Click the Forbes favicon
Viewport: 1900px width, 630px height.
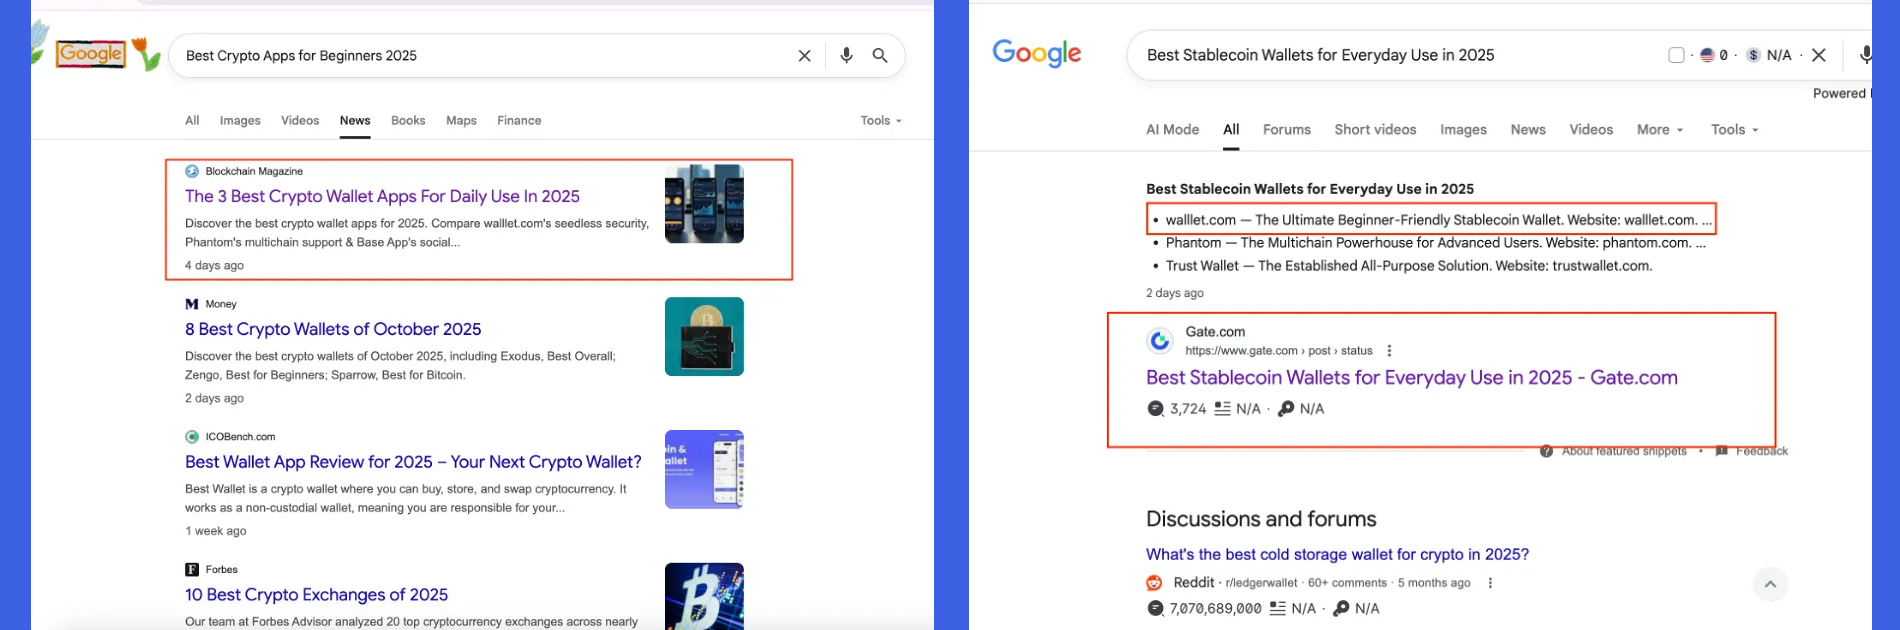(x=192, y=570)
